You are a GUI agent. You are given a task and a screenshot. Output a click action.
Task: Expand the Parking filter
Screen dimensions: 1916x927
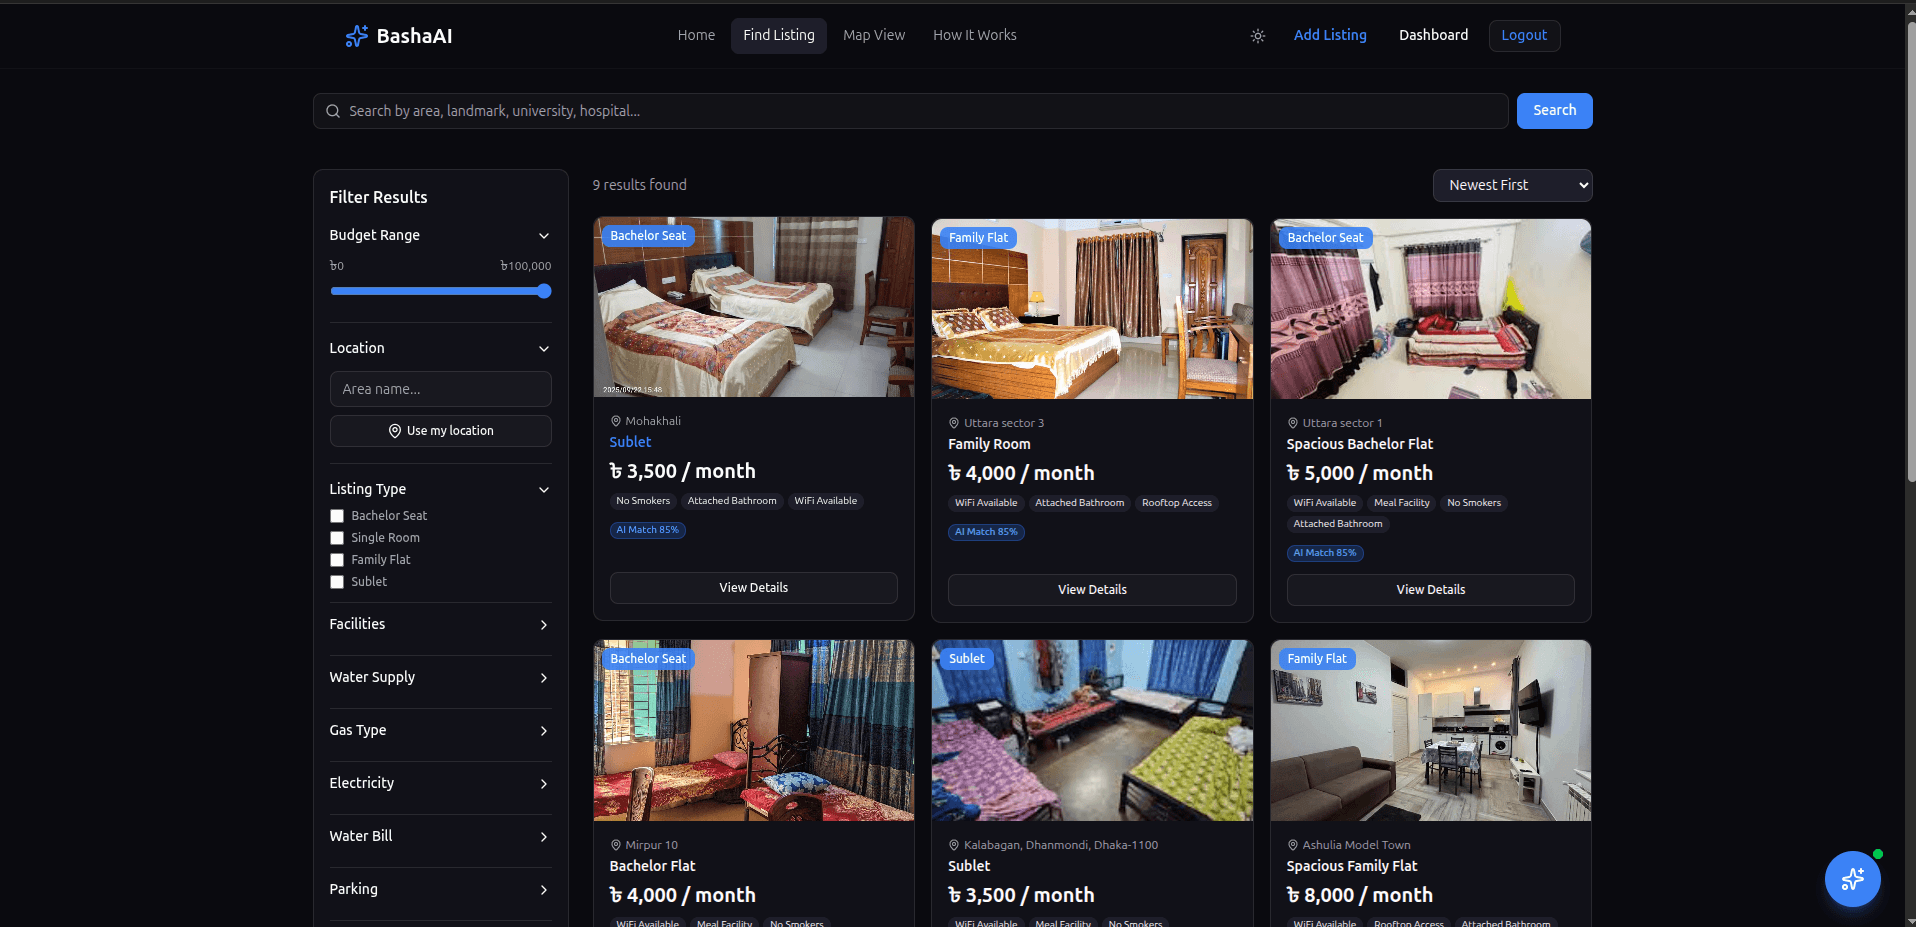(x=440, y=889)
